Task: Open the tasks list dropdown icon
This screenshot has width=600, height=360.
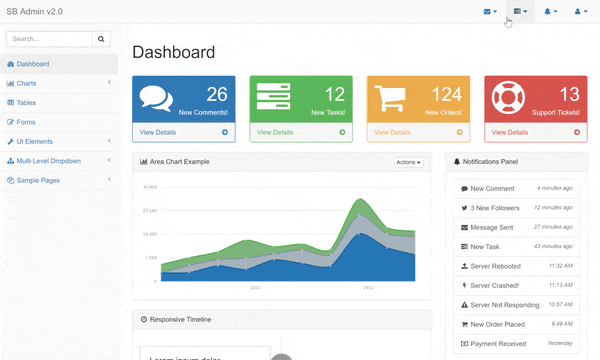Action: click(x=520, y=11)
